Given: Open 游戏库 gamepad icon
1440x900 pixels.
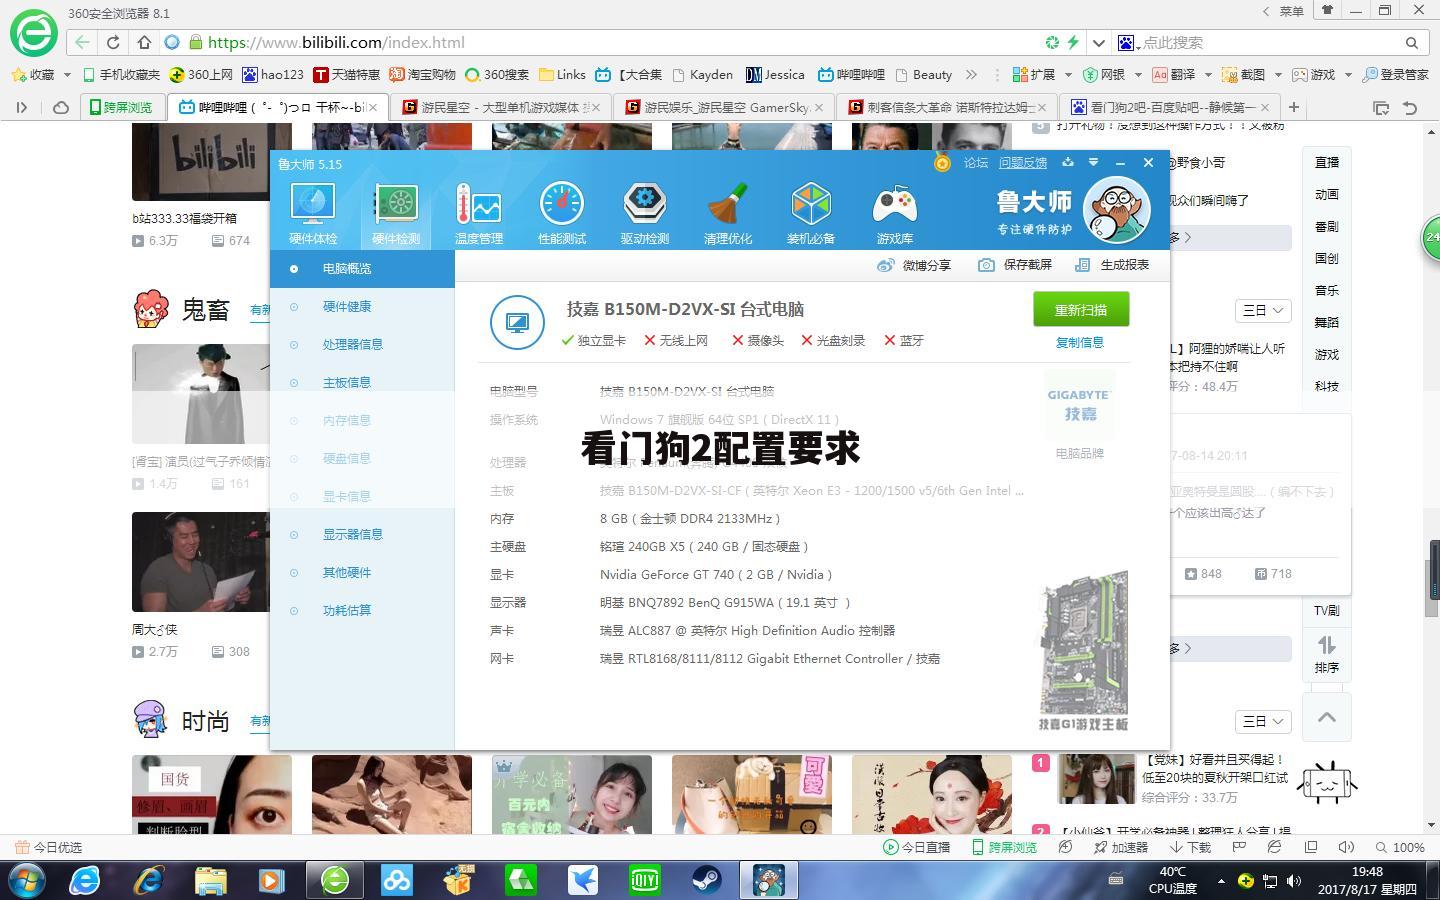Looking at the screenshot, I should point(895,214).
